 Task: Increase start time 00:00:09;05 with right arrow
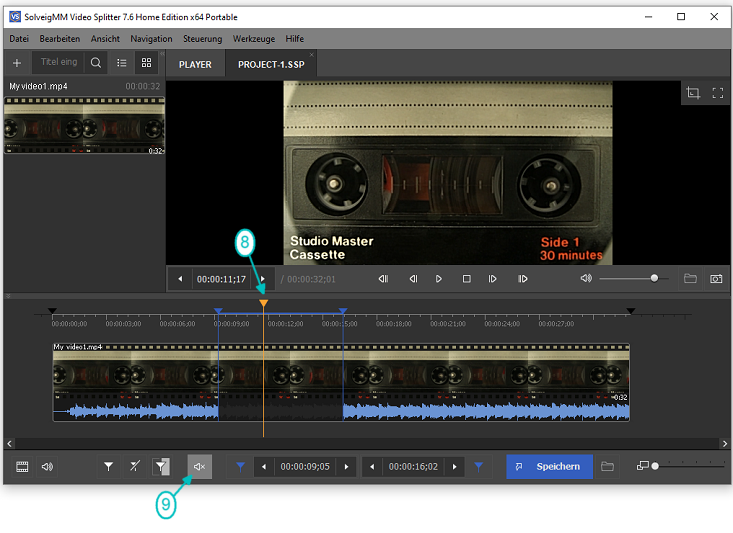pyautogui.click(x=346, y=466)
